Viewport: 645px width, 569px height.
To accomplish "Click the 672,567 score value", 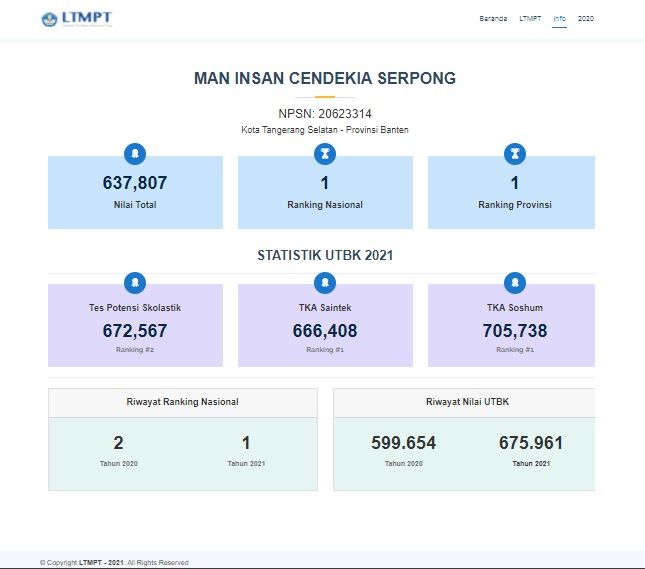I will click(135, 331).
